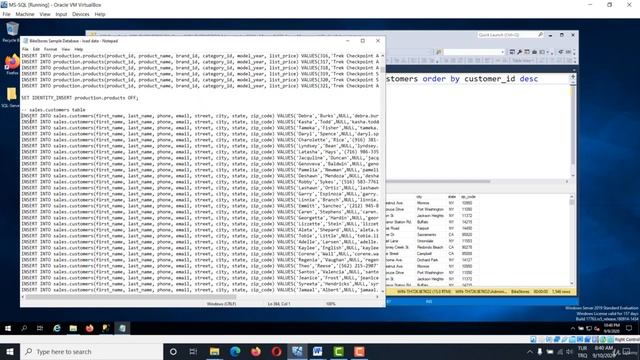Open the green Camtasia icon on the host taskbar
The width and height of the screenshot is (640, 360).
pos(338,351)
